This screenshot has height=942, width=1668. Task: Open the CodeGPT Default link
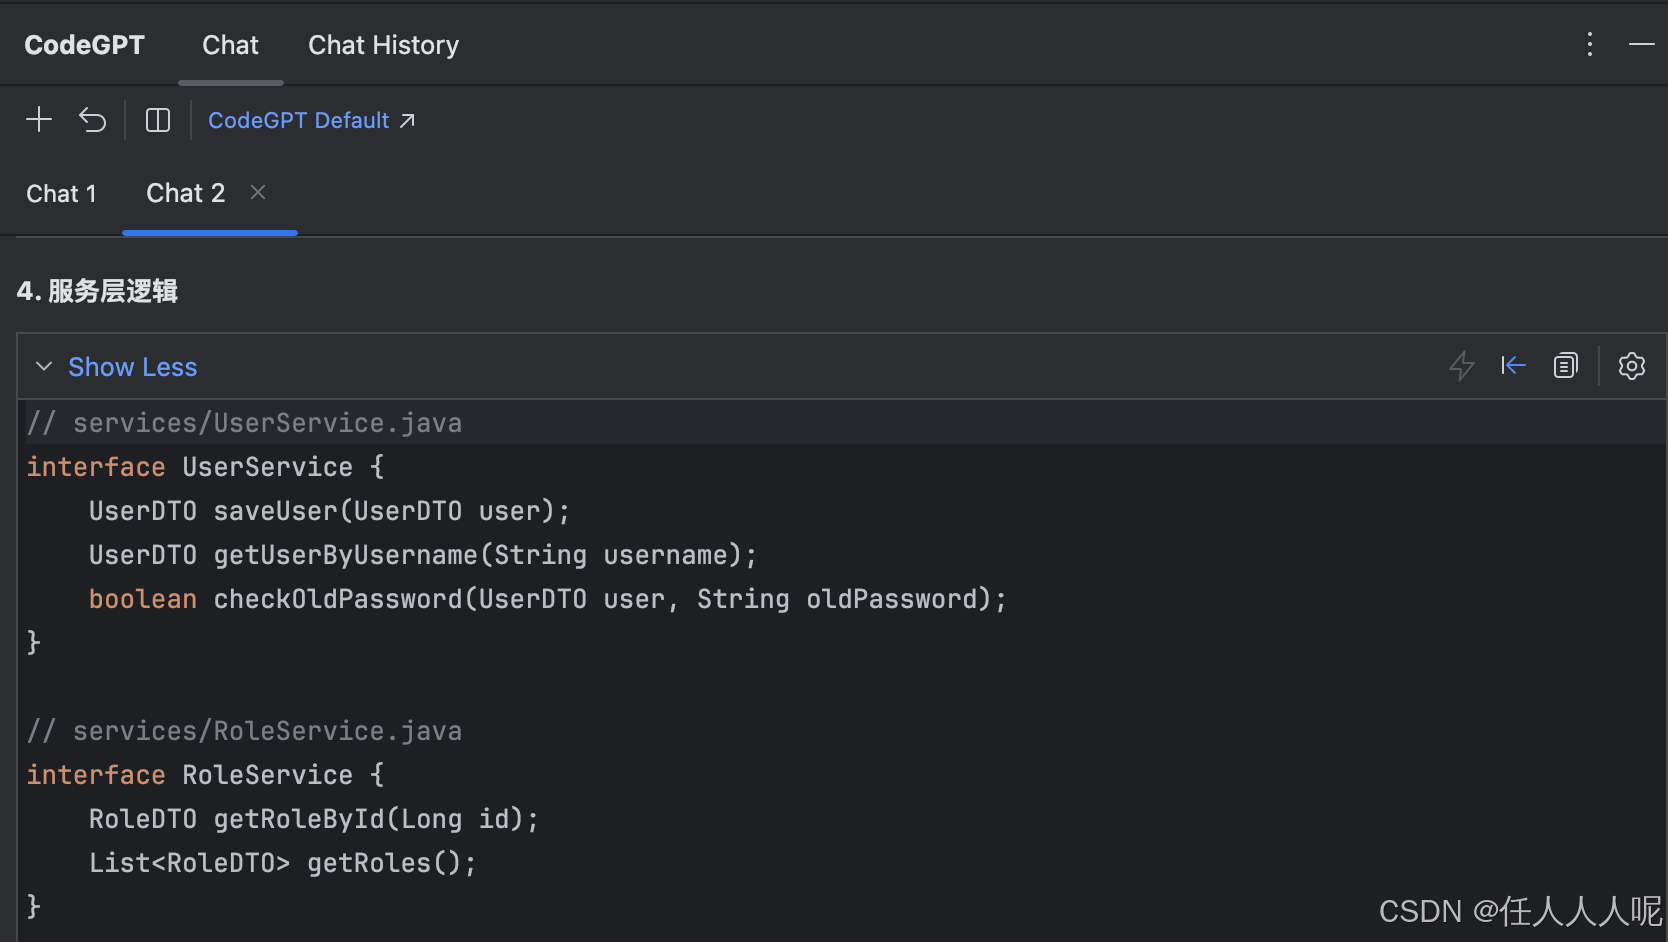point(311,120)
